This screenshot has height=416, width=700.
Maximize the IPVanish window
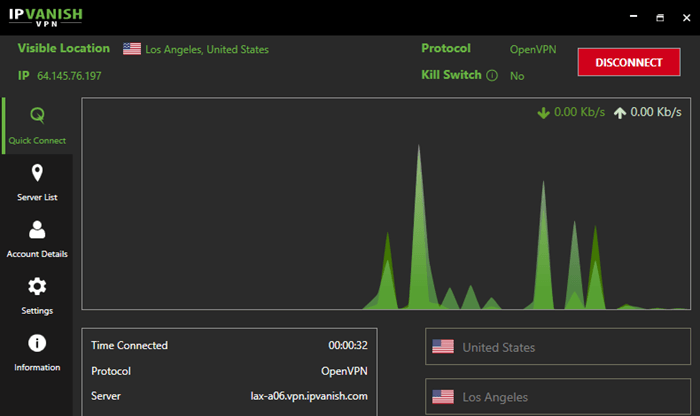coord(660,17)
